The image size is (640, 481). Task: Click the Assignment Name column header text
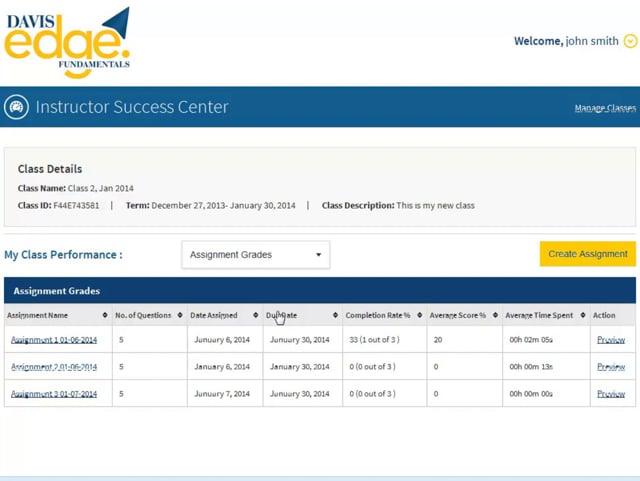[38, 315]
